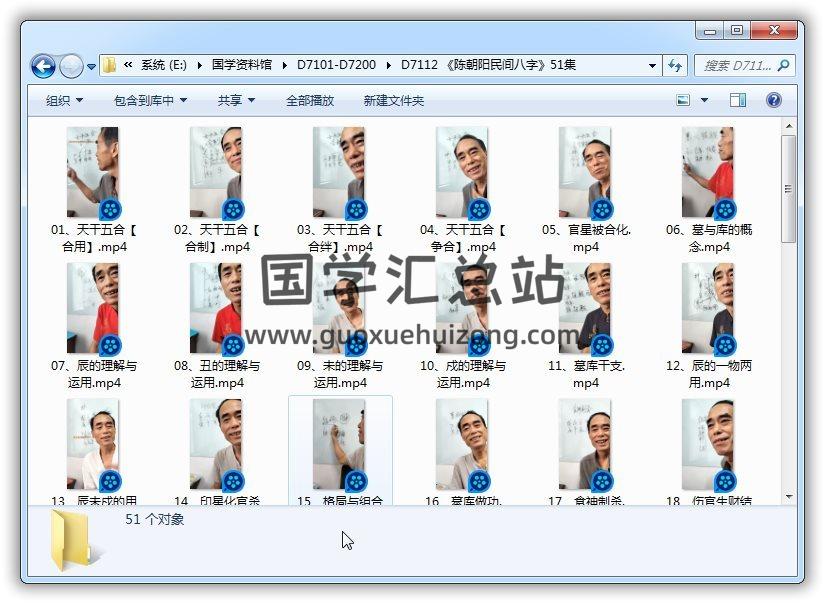Screen dimensions: 825x604
Task: Click the Forward navigation arrow button
Action: (71, 66)
